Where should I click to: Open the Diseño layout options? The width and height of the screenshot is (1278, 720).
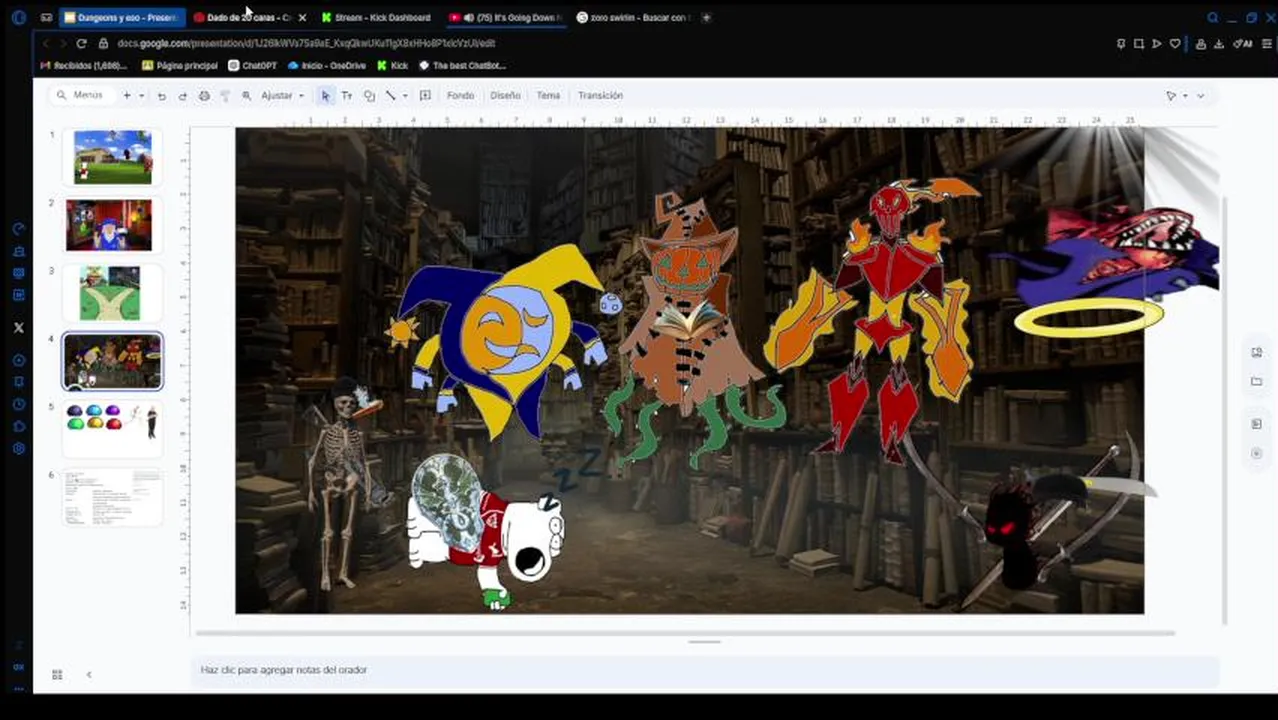[x=505, y=96]
